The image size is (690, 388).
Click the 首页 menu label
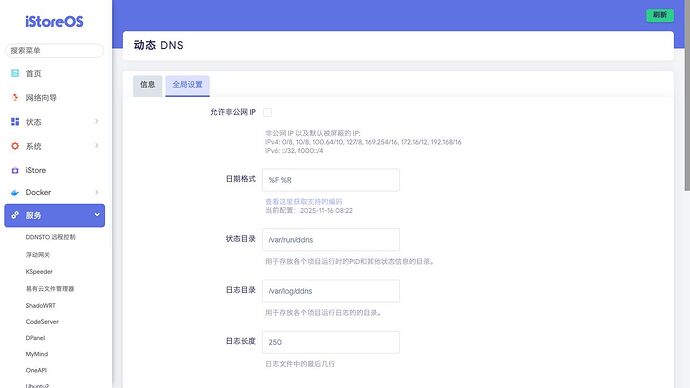click(x=33, y=73)
